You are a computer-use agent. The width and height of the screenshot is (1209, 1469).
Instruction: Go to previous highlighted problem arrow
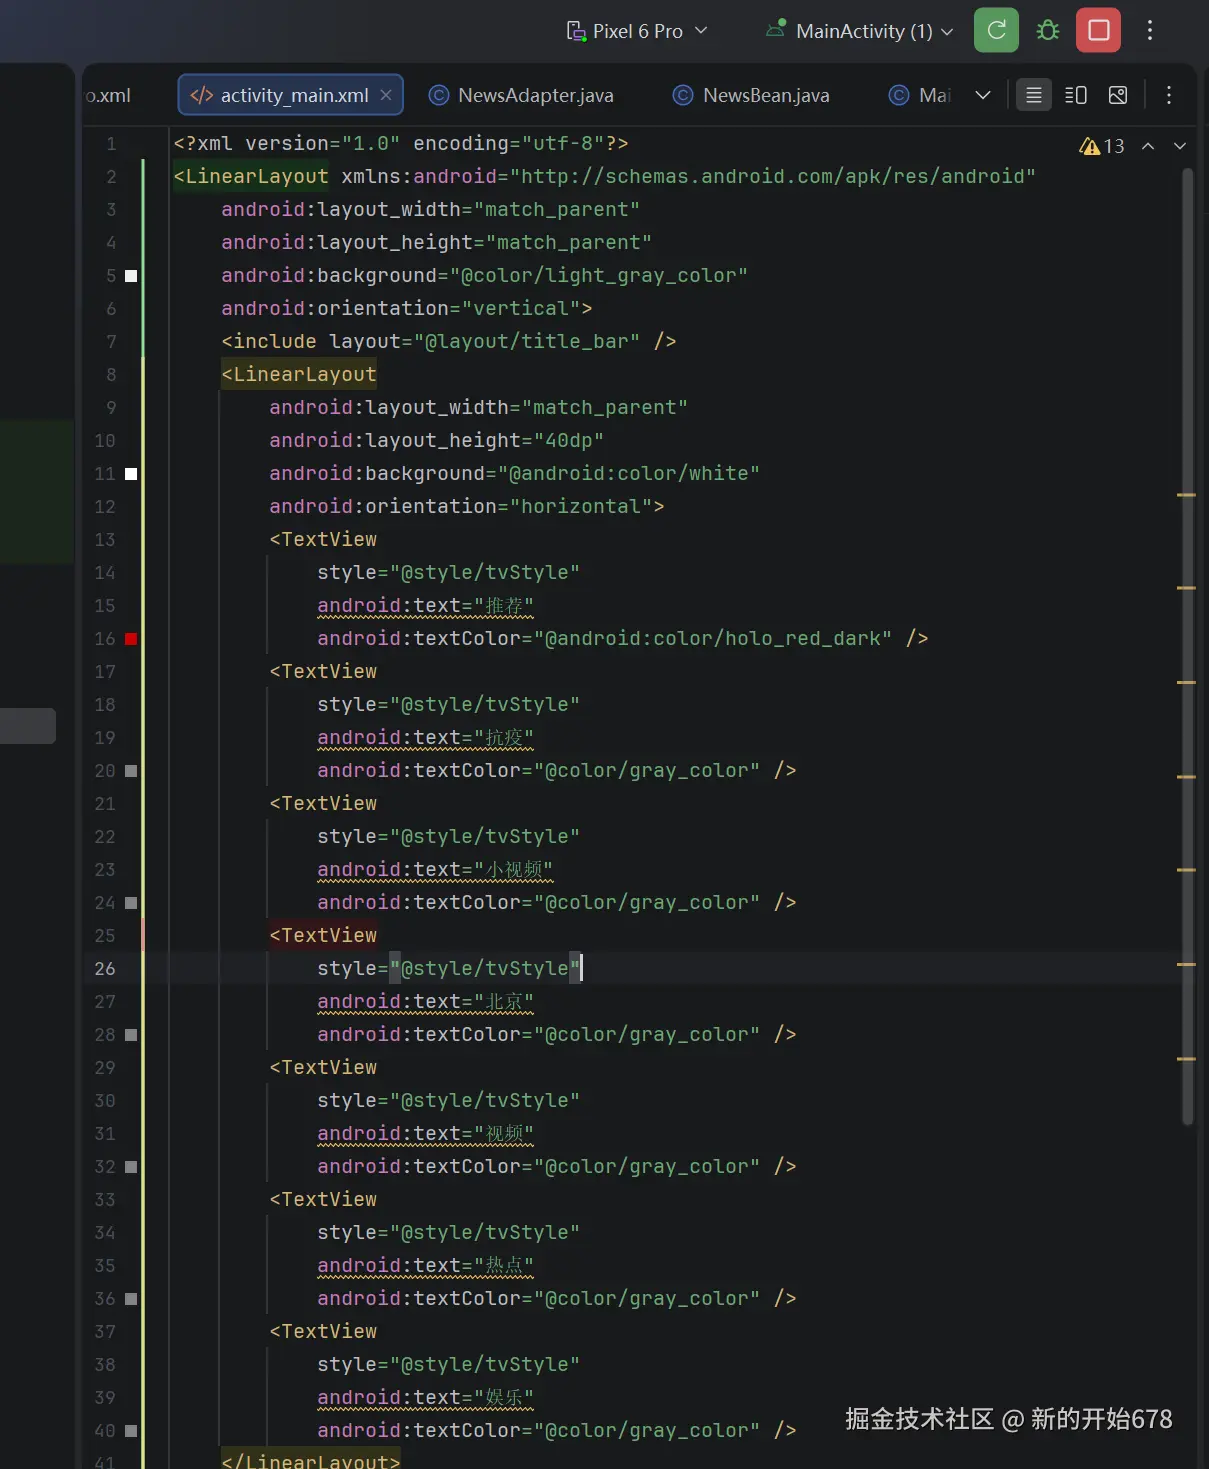[1148, 146]
